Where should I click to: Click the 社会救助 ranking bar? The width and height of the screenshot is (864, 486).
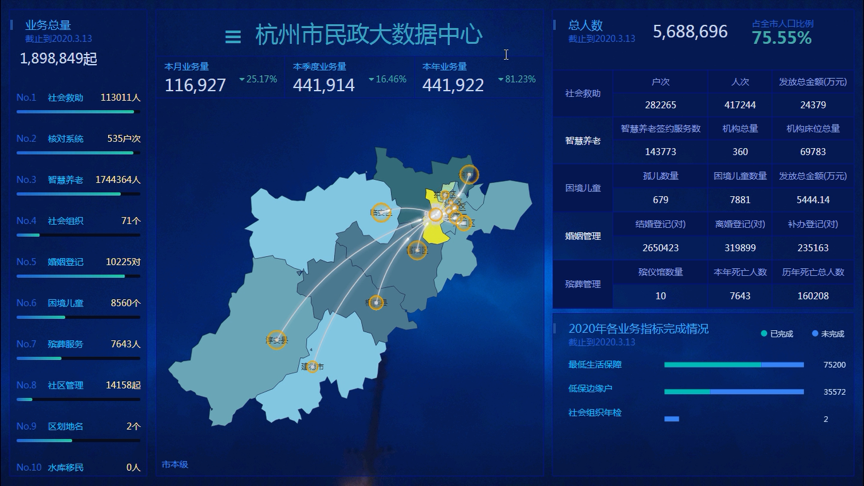(78, 112)
